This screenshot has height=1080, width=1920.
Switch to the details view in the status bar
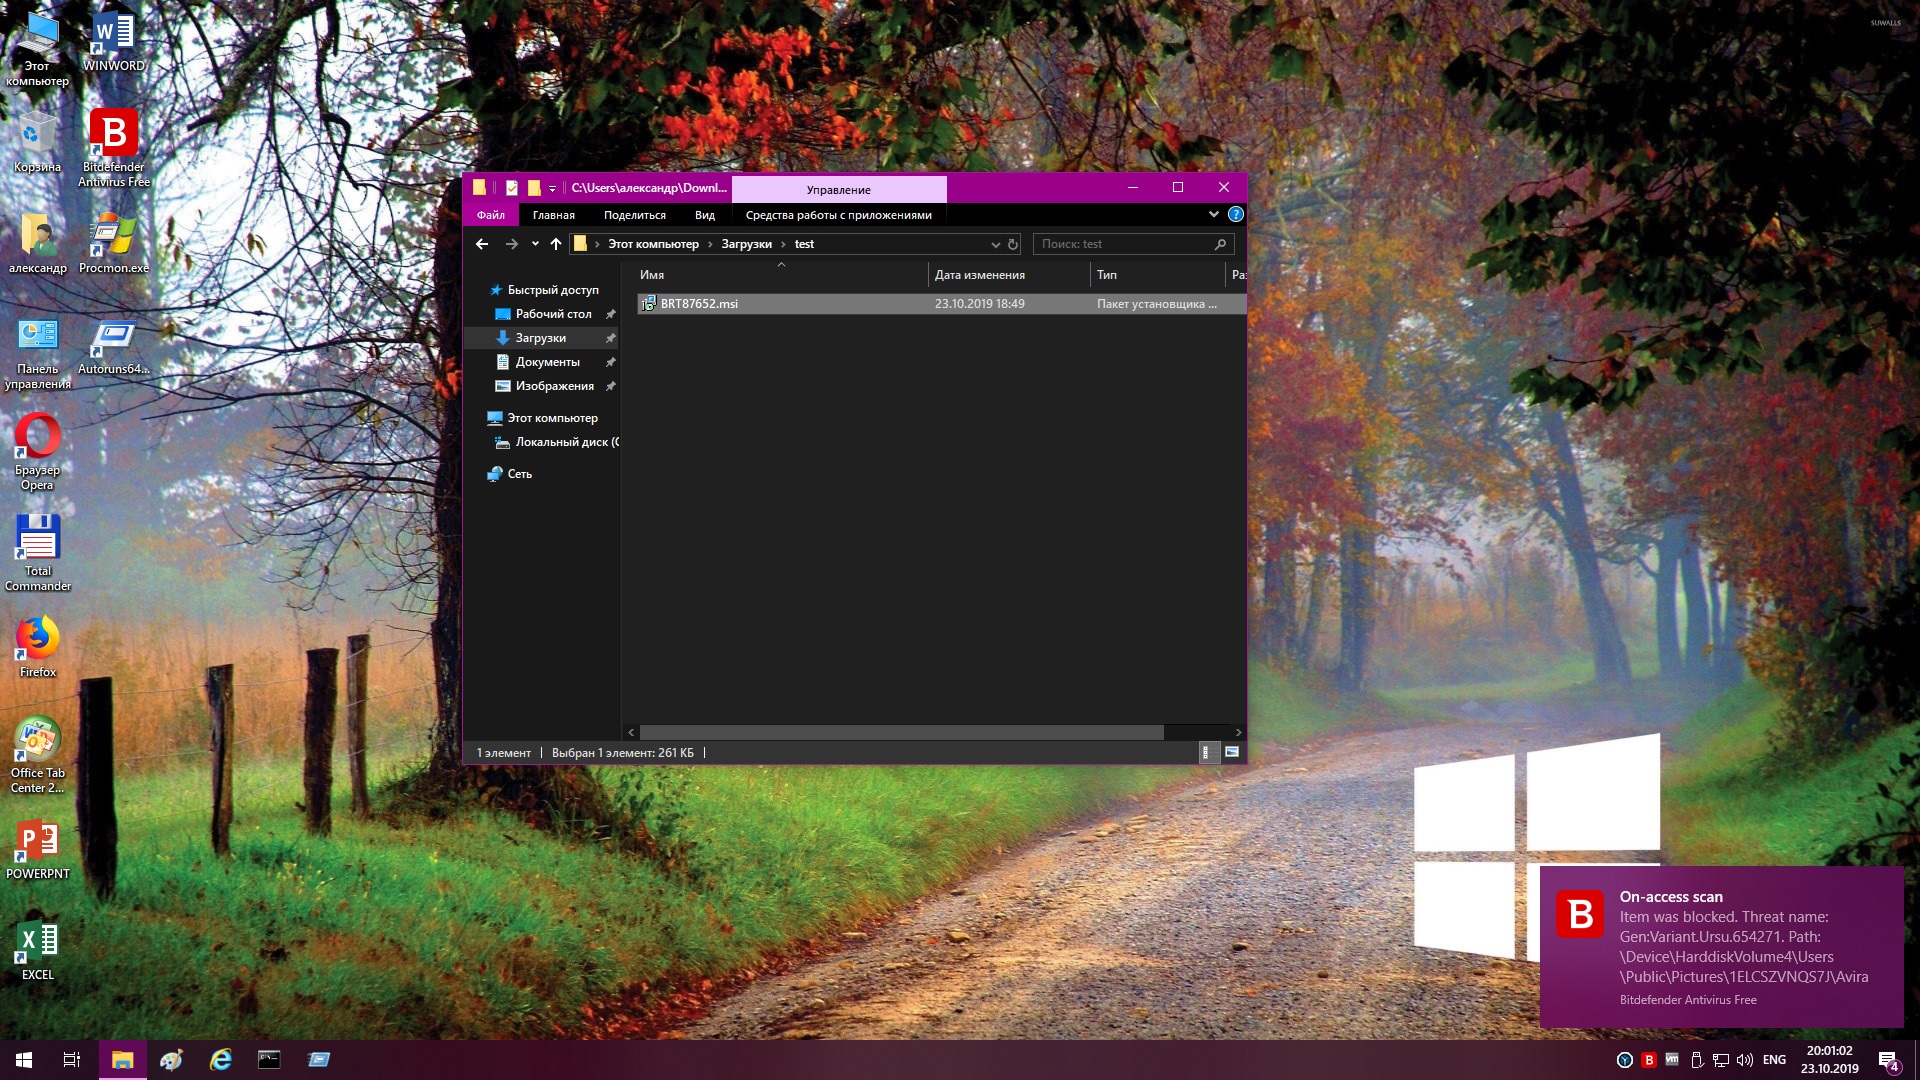tap(1207, 753)
